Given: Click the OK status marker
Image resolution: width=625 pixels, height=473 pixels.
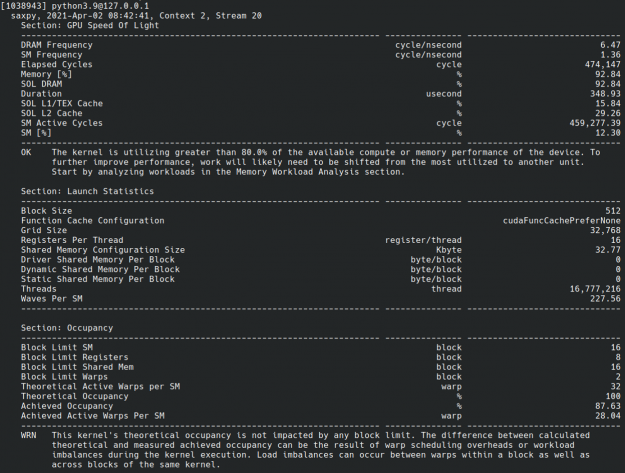Looking at the screenshot, I should (x=27, y=152).
